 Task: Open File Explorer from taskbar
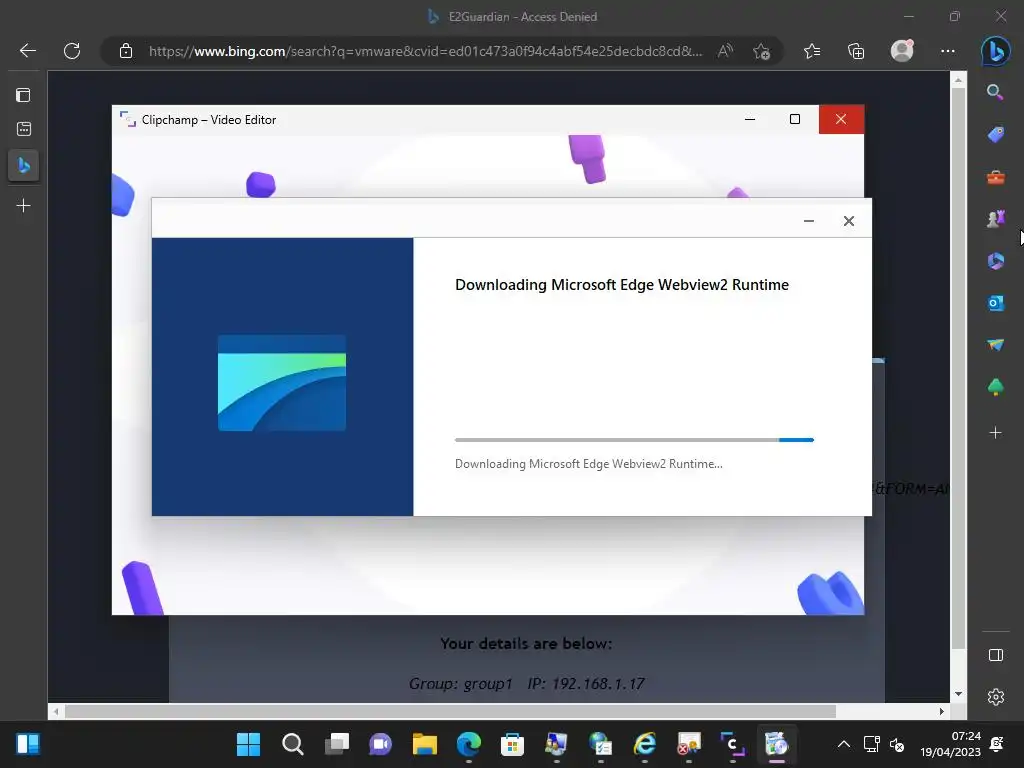424,744
